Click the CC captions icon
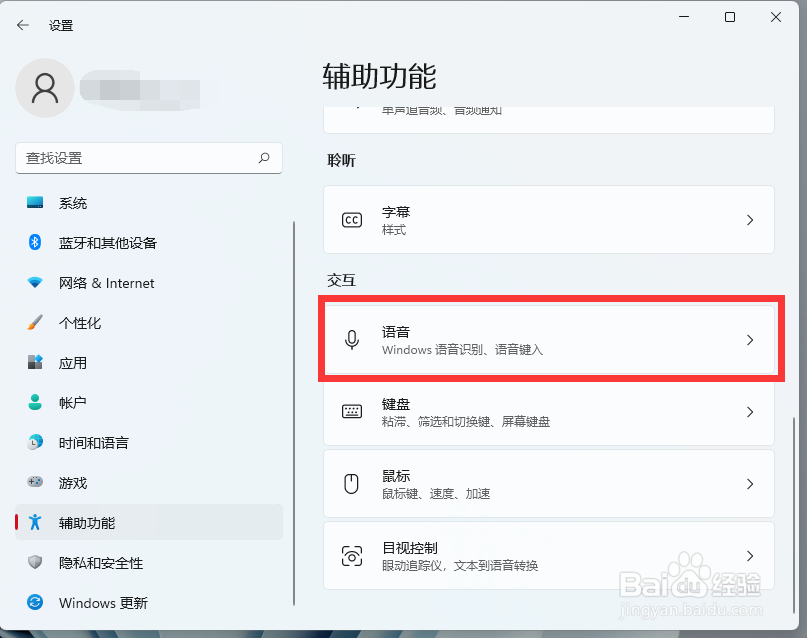 (352, 220)
